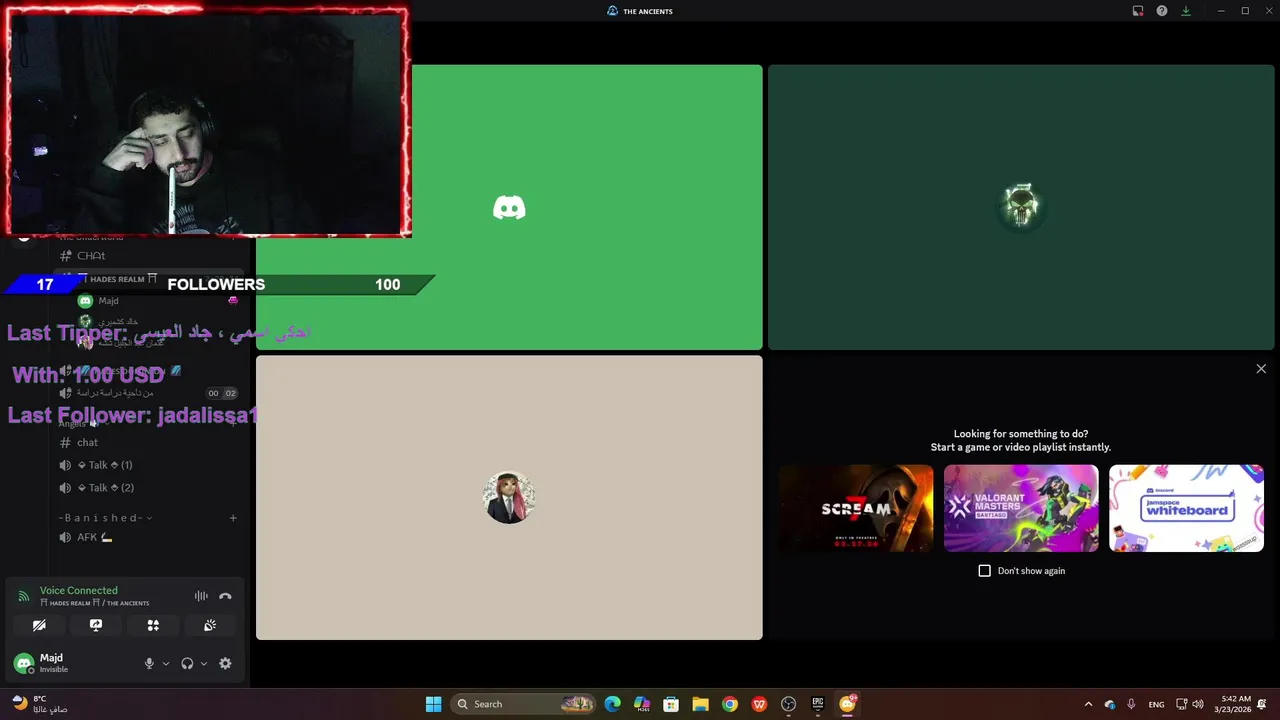Open the tray volume speaker icon

[1198, 704]
